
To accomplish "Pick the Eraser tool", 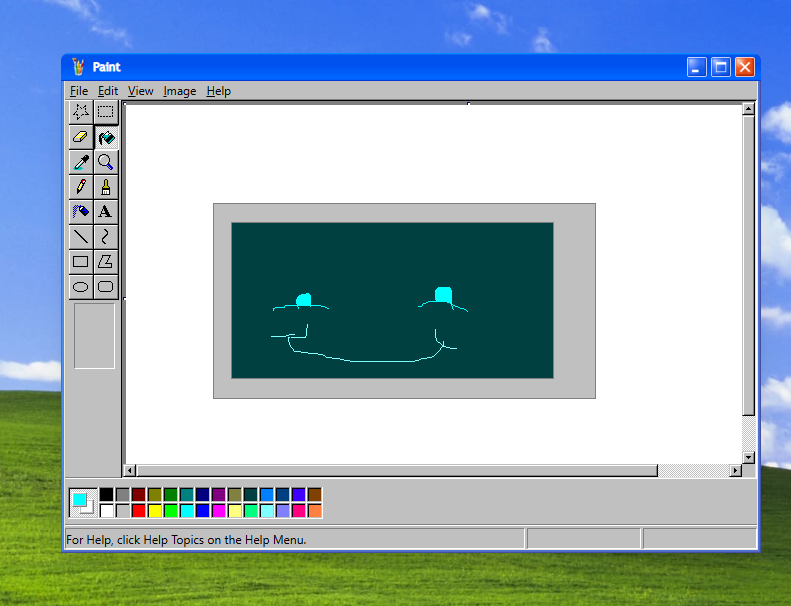I will pyautogui.click(x=81, y=137).
